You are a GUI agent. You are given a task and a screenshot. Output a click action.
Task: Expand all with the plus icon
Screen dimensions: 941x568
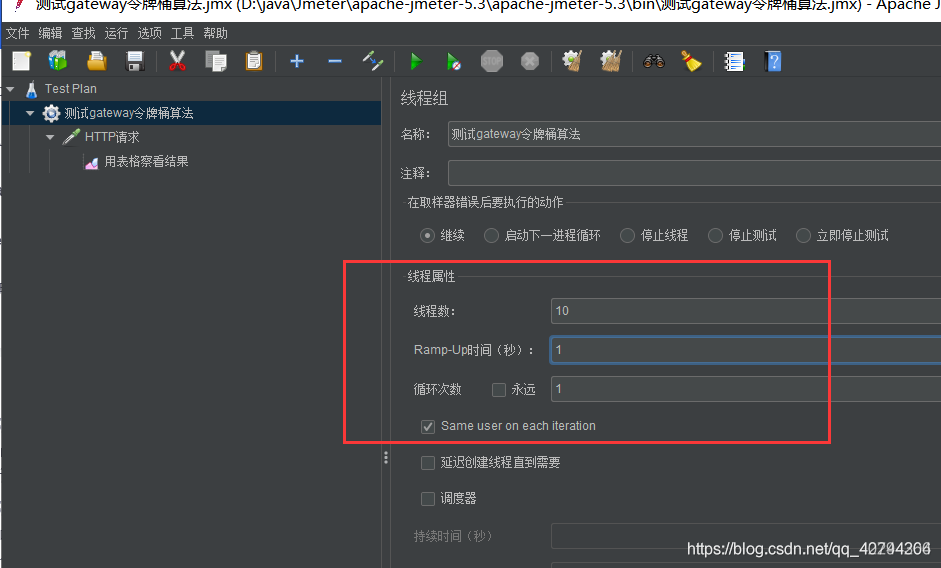[x=296, y=61]
